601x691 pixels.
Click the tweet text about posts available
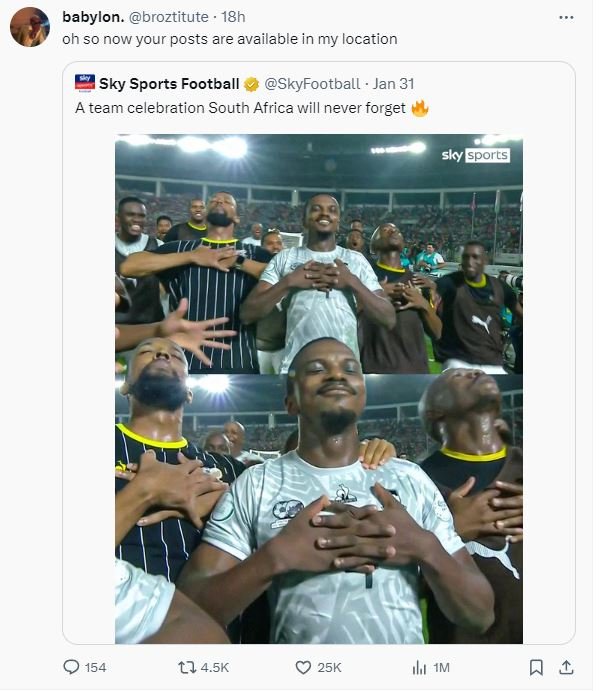click(x=230, y=39)
